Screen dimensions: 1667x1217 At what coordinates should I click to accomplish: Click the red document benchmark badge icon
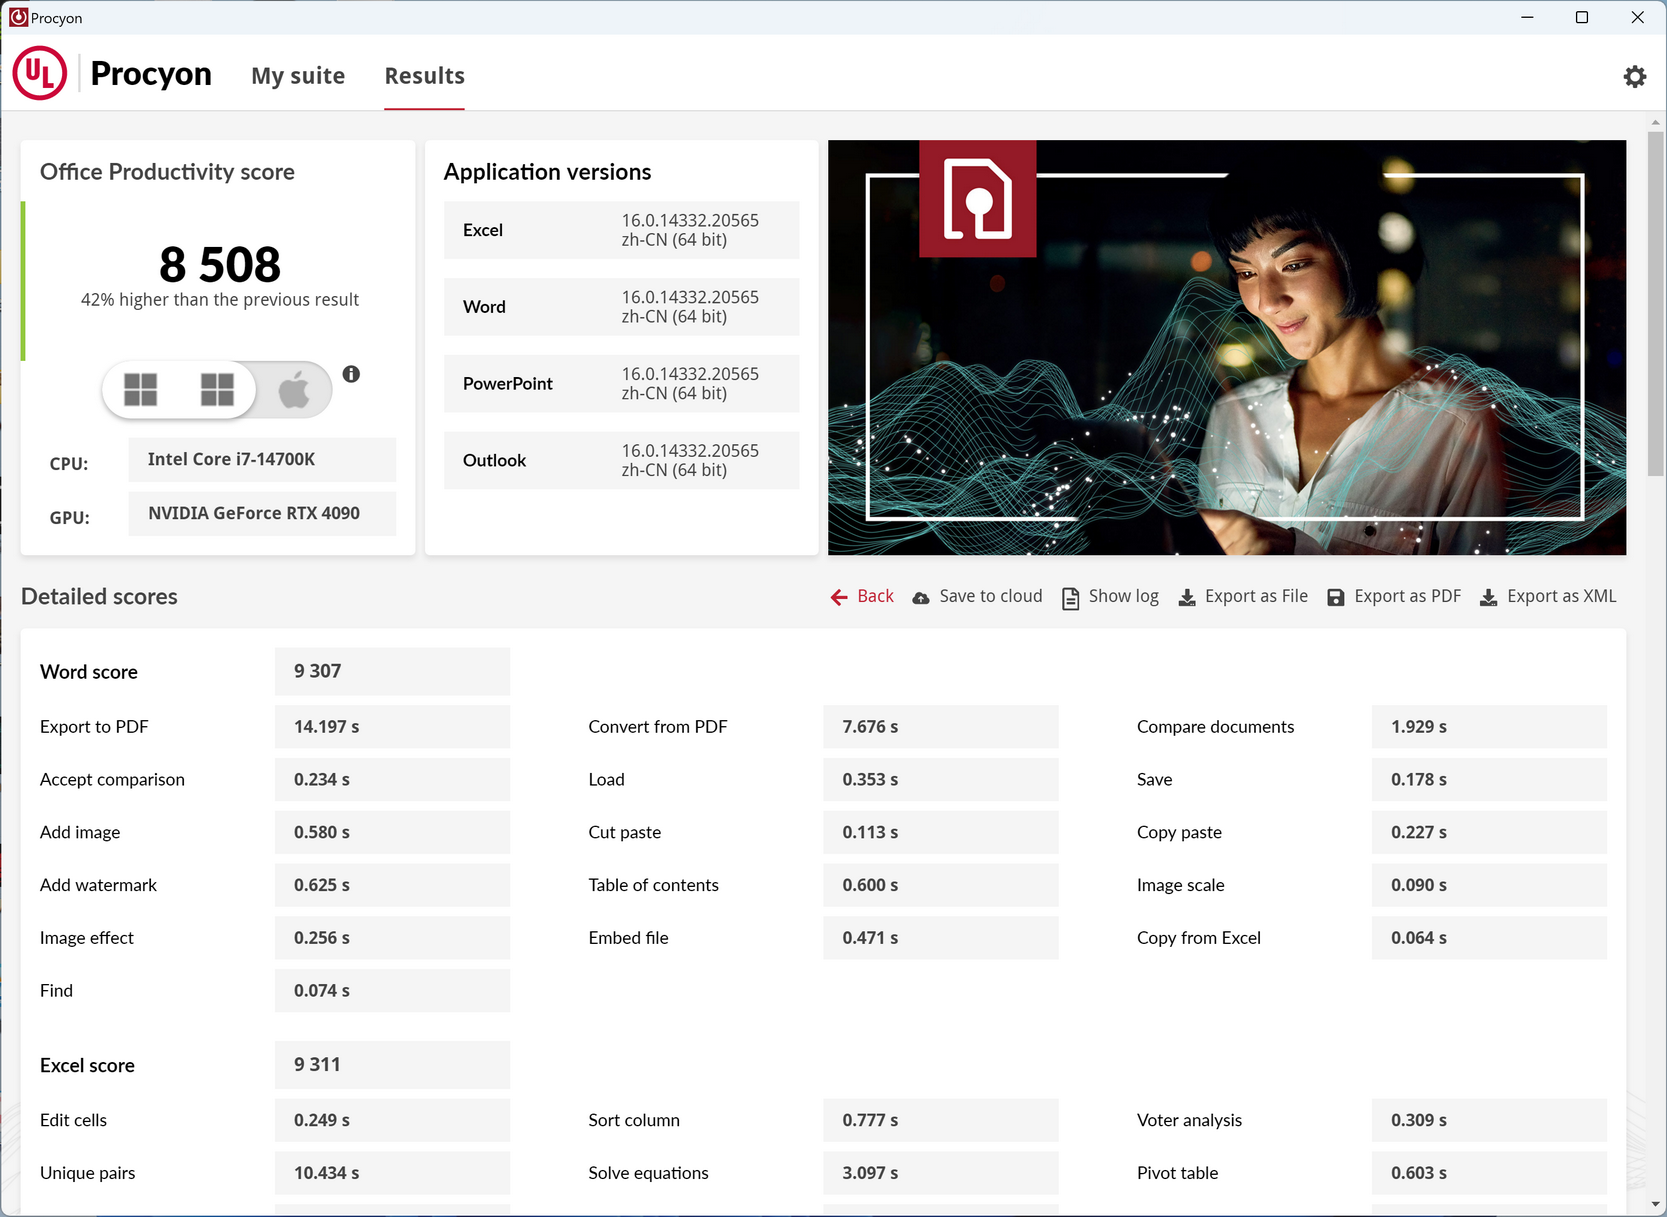(978, 198)
